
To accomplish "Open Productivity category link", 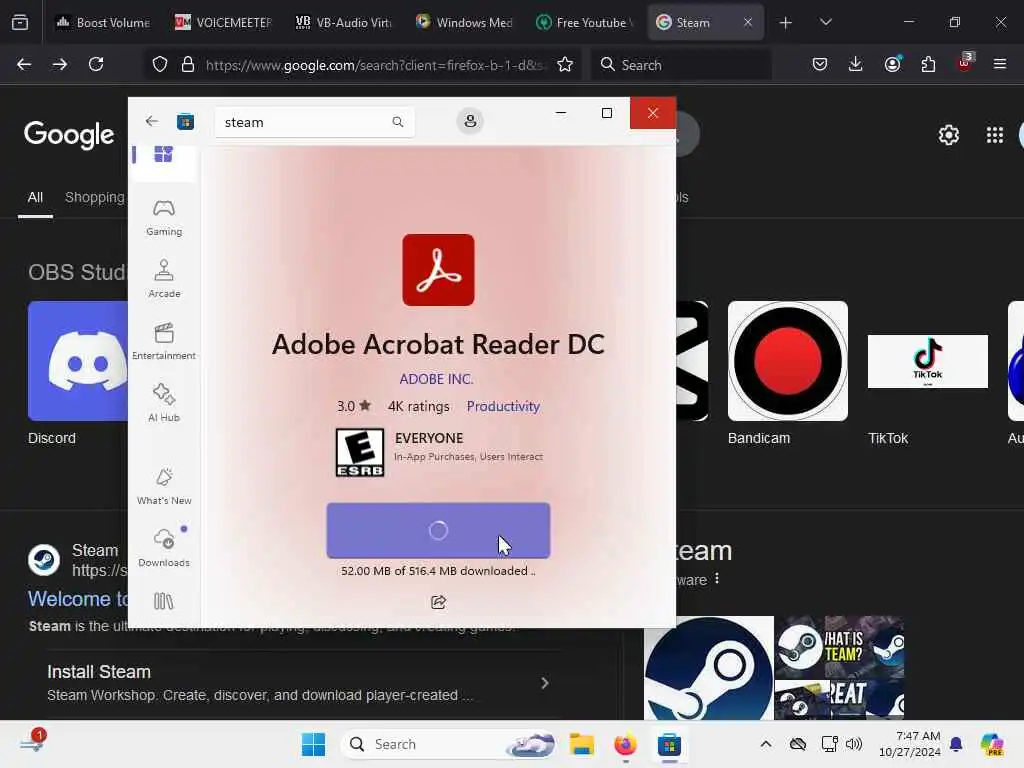I will tap(503, 406).
